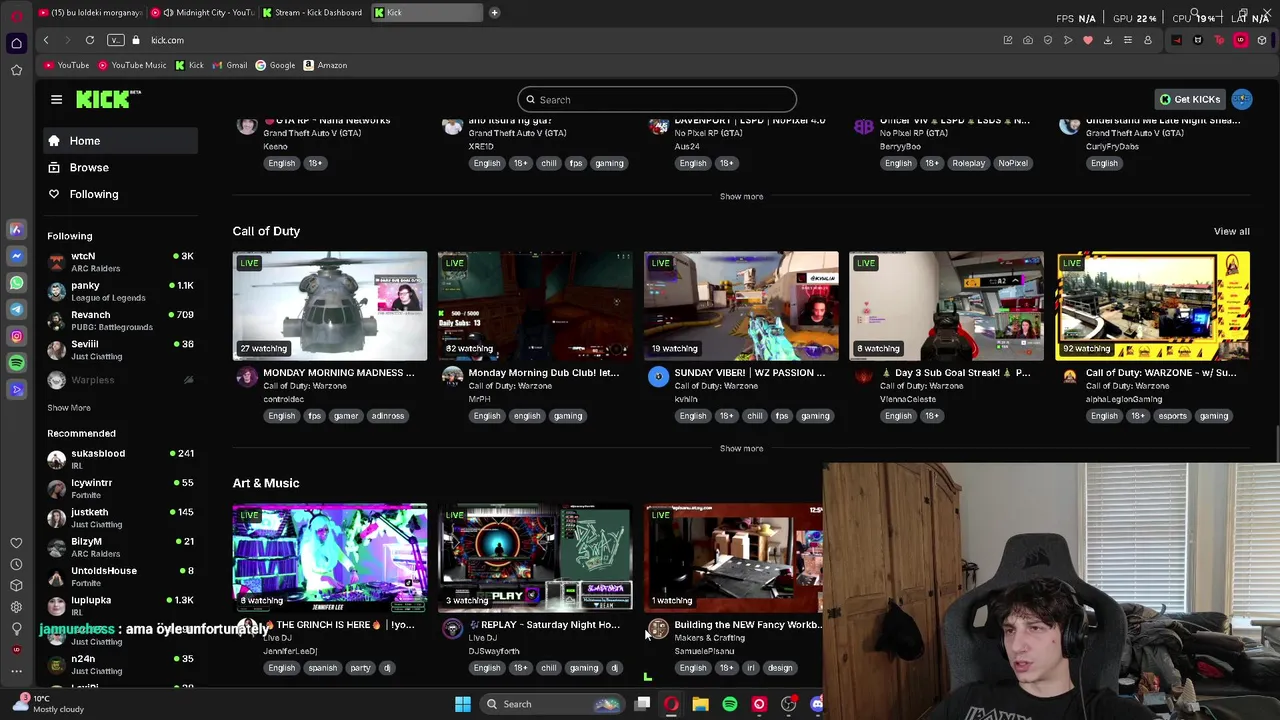Show more GTA streams
This screenshot has width=1280, height=720.
coord(741,196)
